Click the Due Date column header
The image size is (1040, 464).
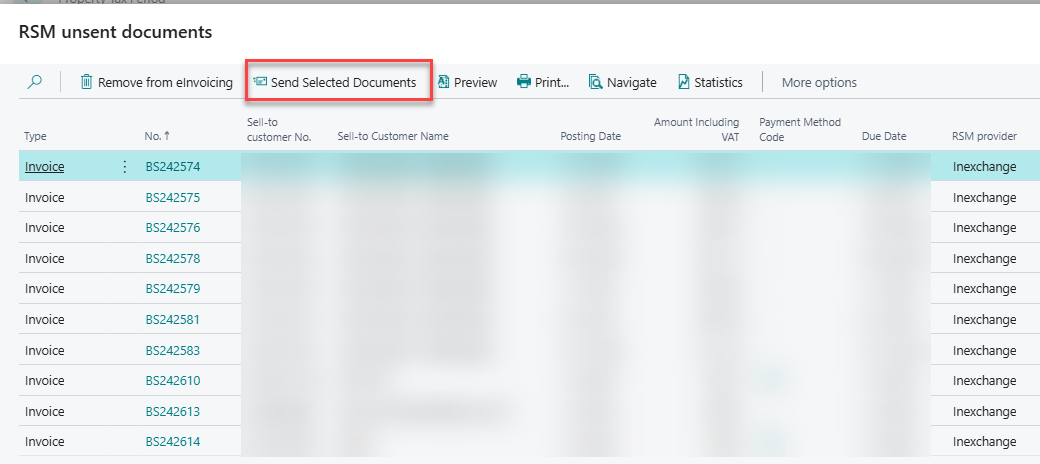(884, 136)
